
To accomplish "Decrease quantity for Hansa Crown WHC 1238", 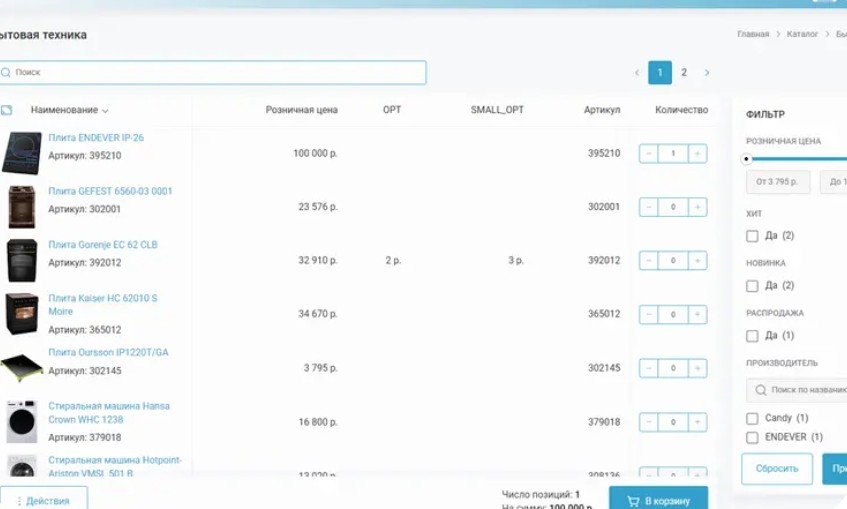I will (x=649, y=422).
